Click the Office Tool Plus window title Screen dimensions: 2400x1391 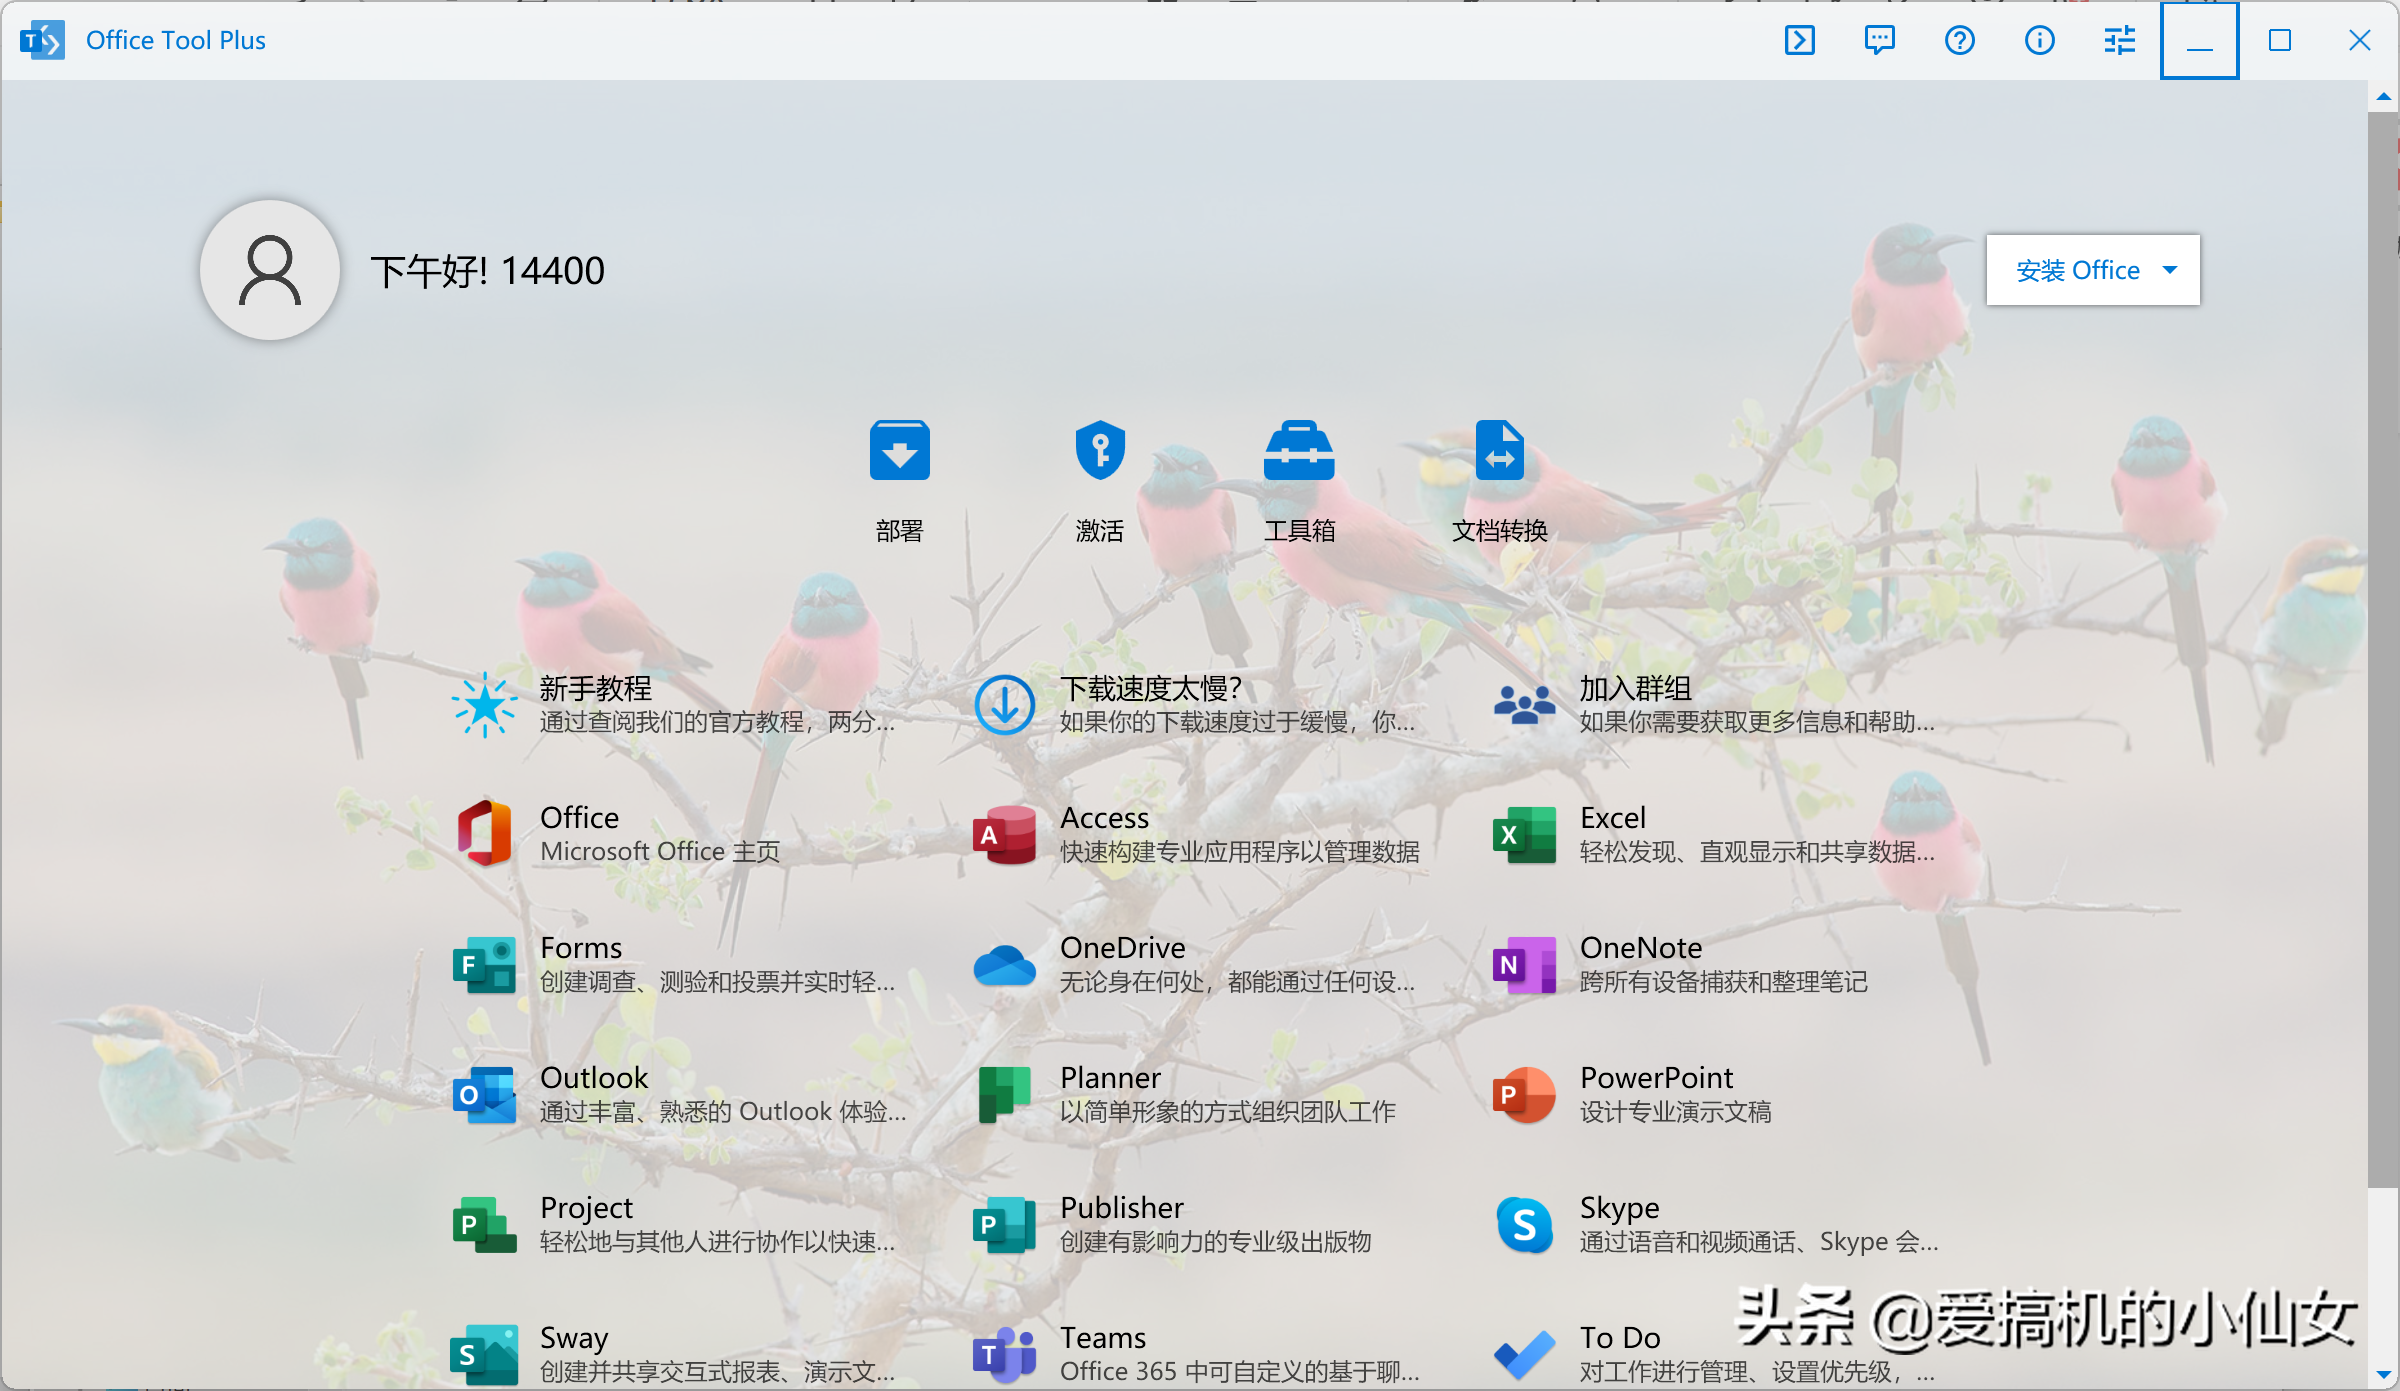(176, 40)
